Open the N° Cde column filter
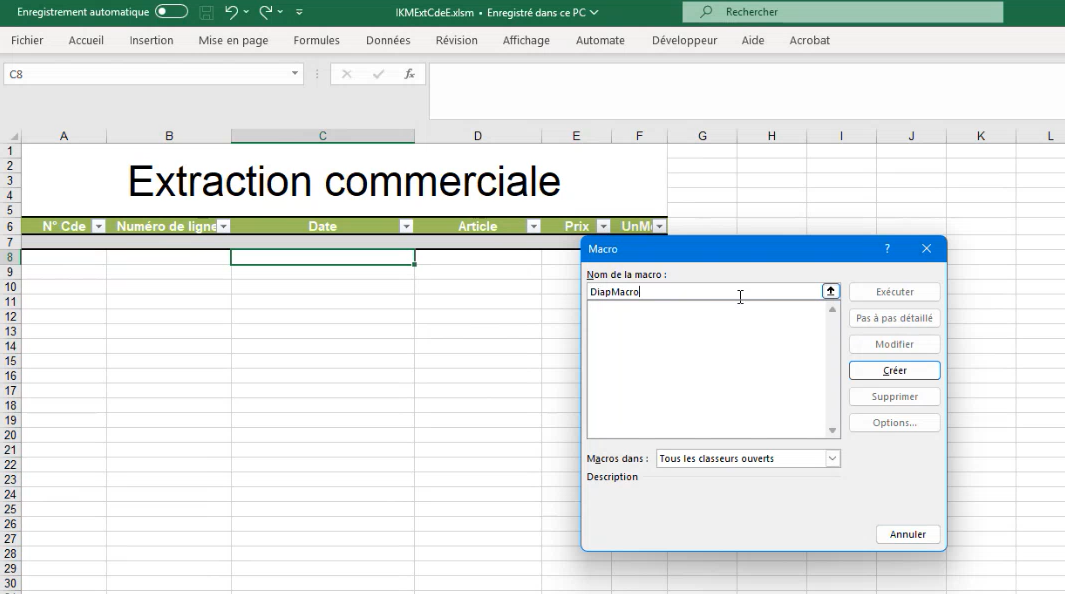Image resolution: width=1065 pixels, height=594 pixels. pyautogui.click(x=98, y=227)
